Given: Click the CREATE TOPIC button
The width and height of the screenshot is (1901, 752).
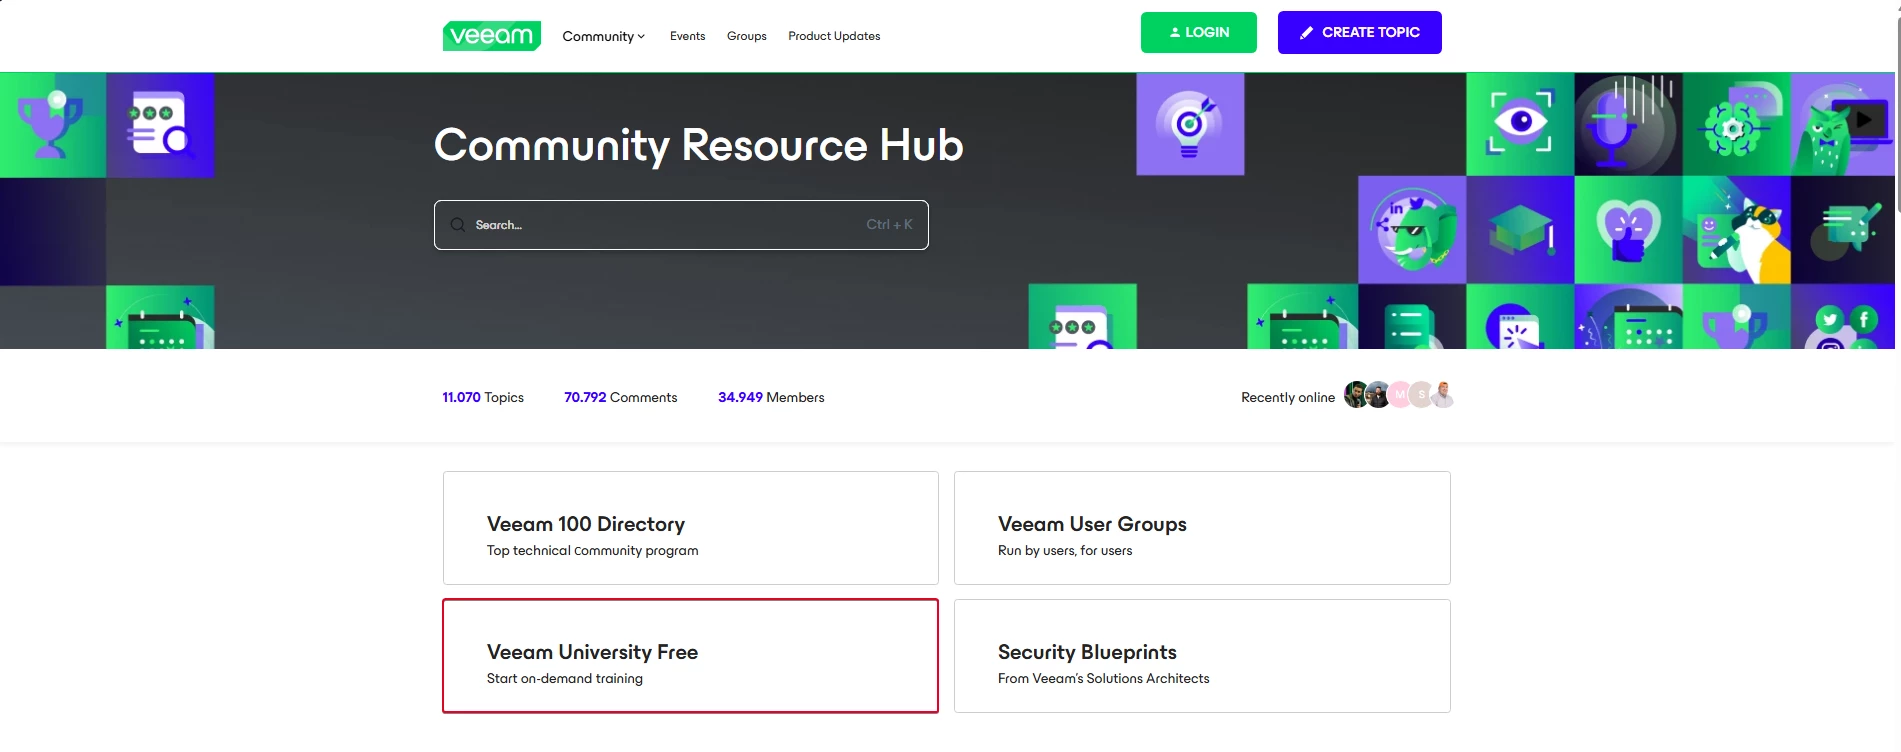Looking at the screenshot, I should pyautogui.click(x=1360, y=32).
